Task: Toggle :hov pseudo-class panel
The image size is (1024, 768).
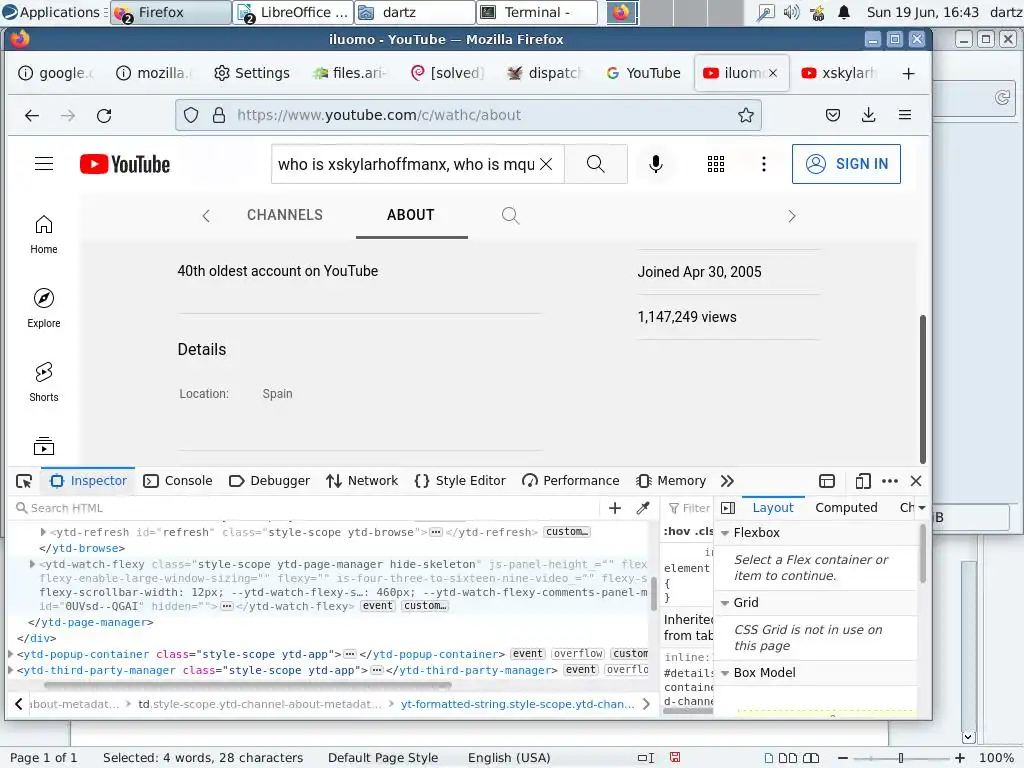Action: (677, 532)
